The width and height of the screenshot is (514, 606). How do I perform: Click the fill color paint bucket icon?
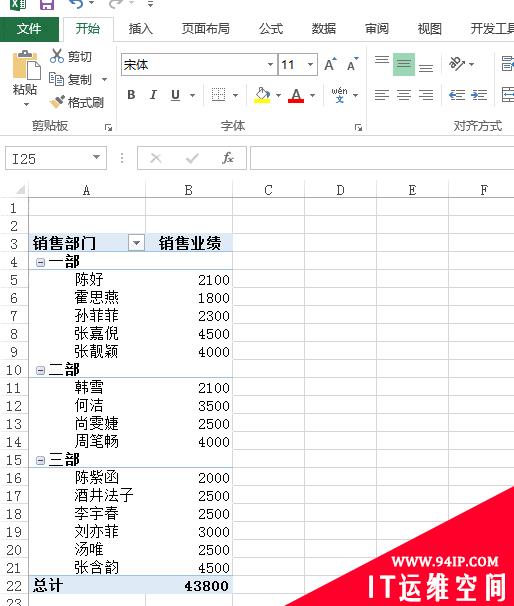tap(262, 95)
